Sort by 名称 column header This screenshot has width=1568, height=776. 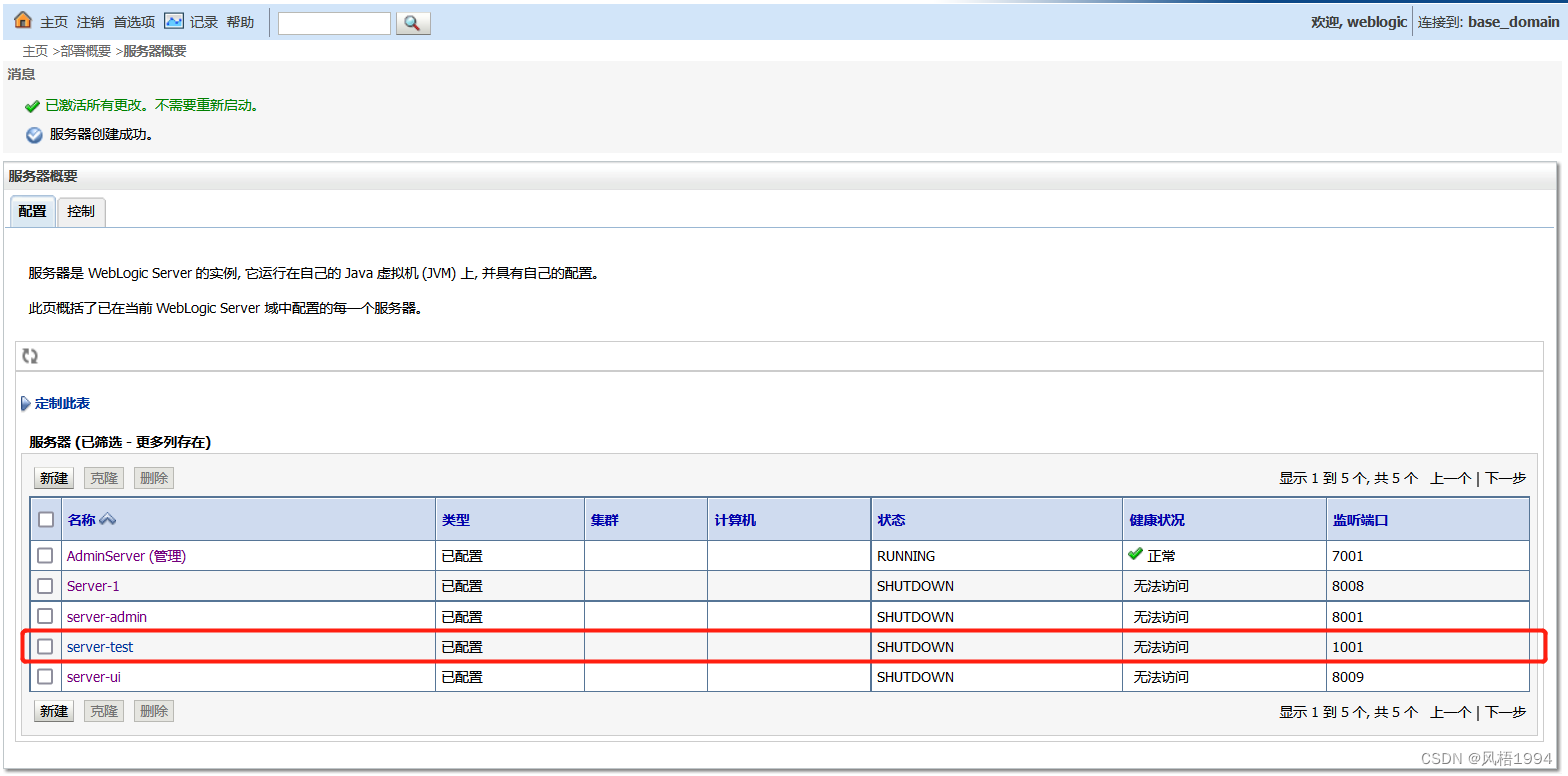pos(81,520)
